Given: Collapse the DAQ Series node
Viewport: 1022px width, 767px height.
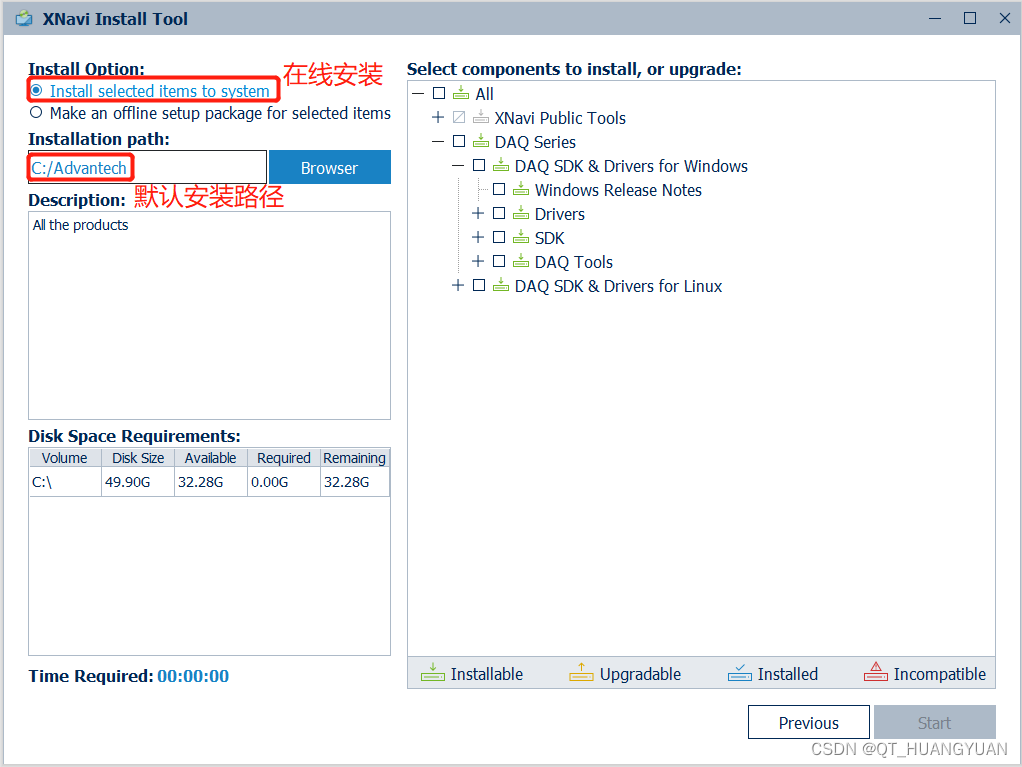Looking at the screenshot, I should 438,141.
